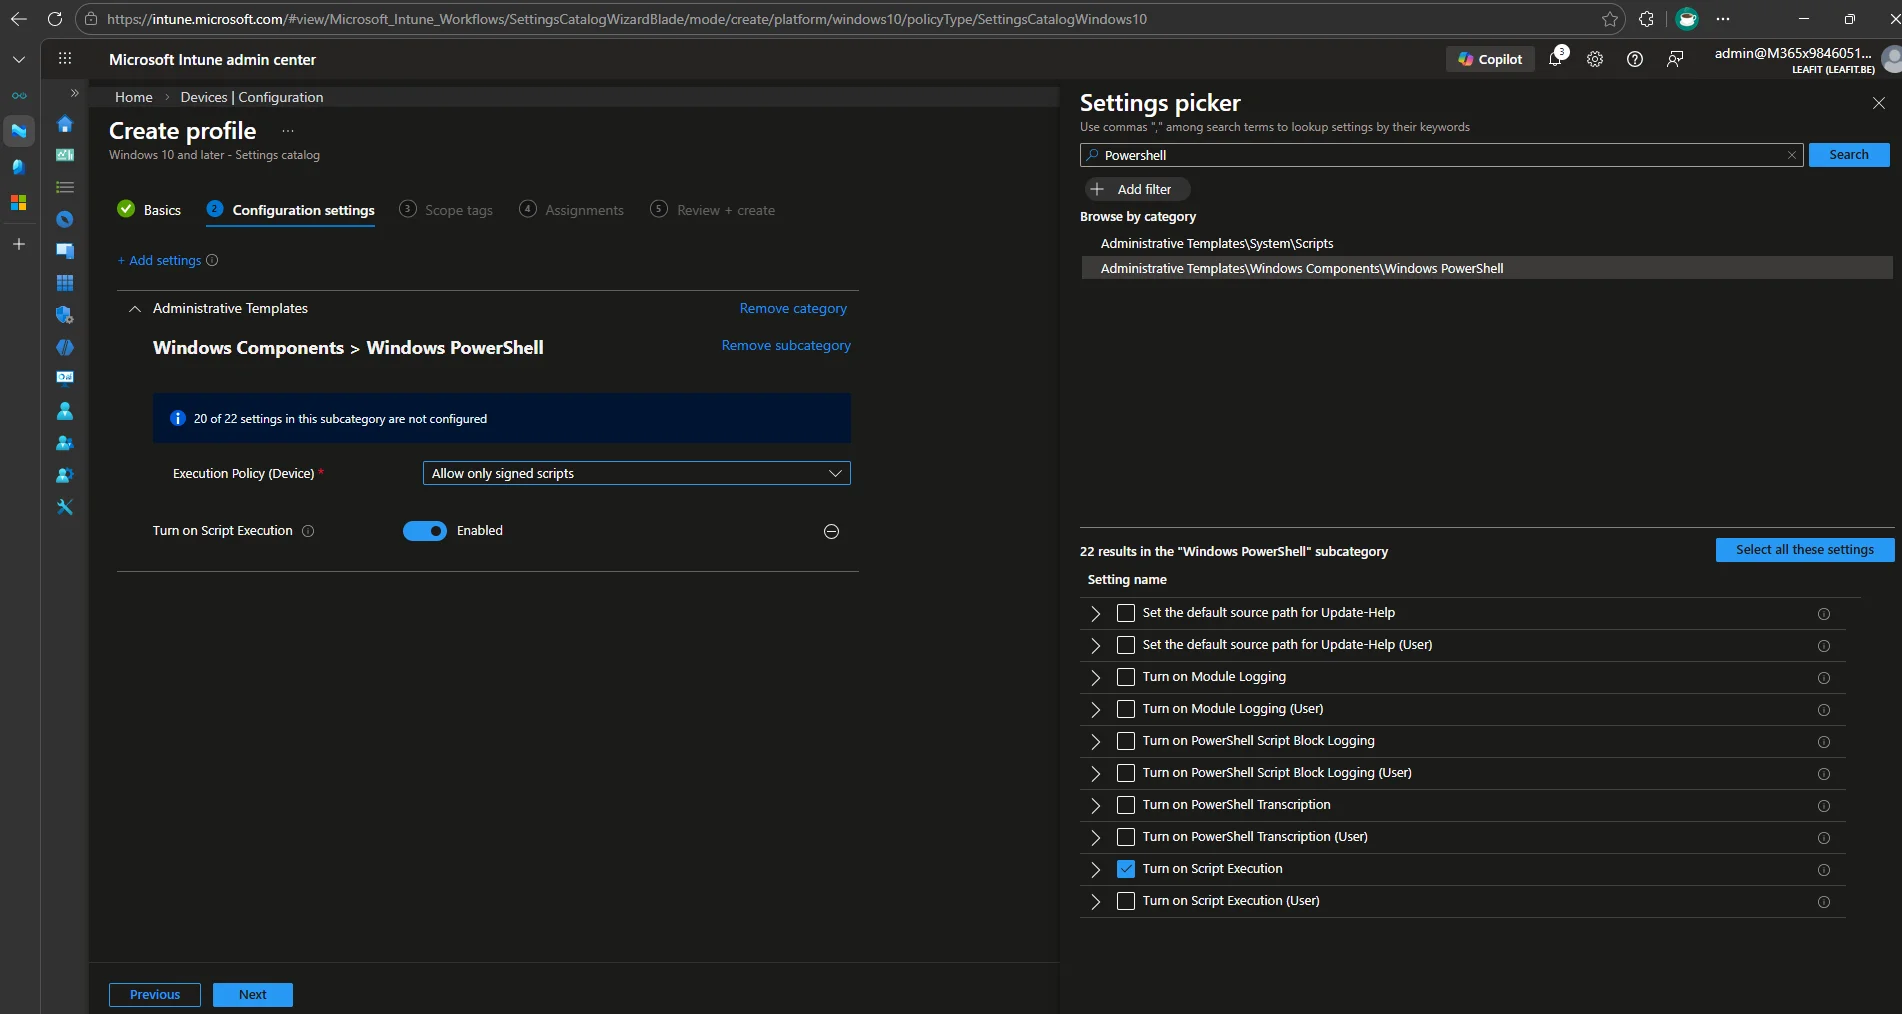Open All services from the left navigation
The width and height of the screenshot is (1902, 1014).
pyautogui.click(x=64, y=187)
